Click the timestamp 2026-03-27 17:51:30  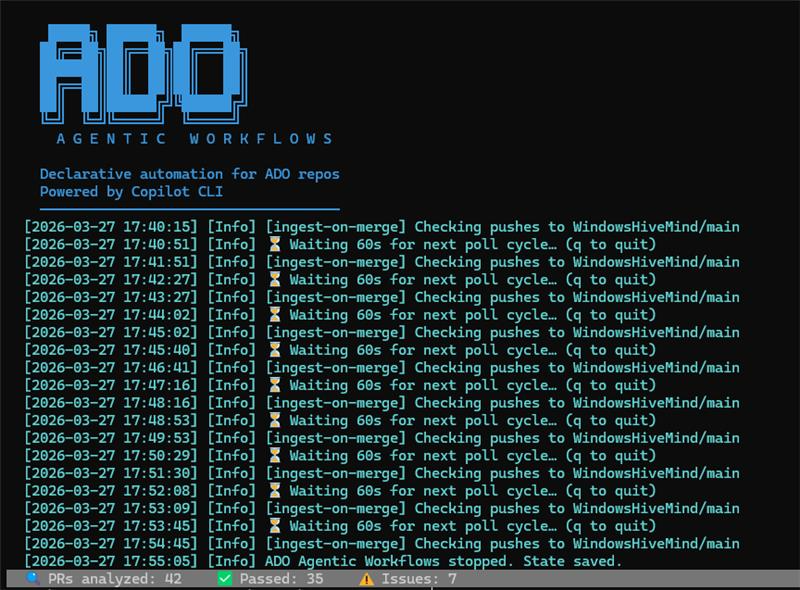pyautogui.click(x=111, y=474)
